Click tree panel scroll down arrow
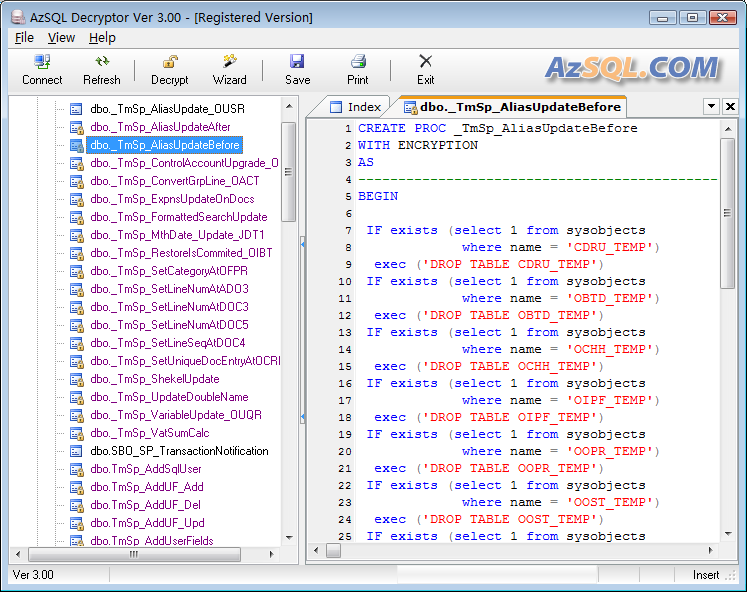 coord(289,538)
